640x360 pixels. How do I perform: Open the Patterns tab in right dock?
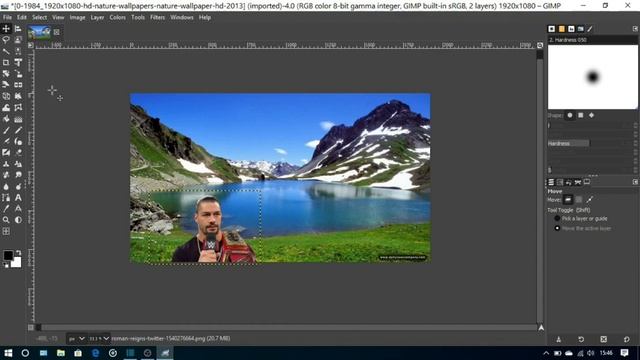(562, 29)
